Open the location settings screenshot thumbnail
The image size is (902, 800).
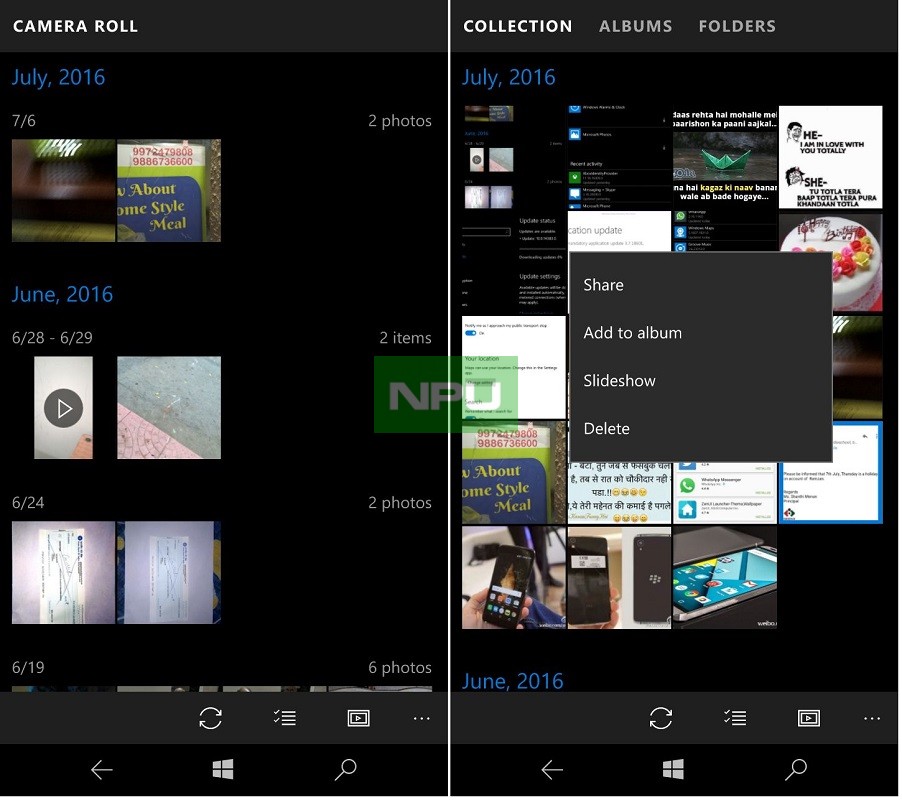point(515,369)
